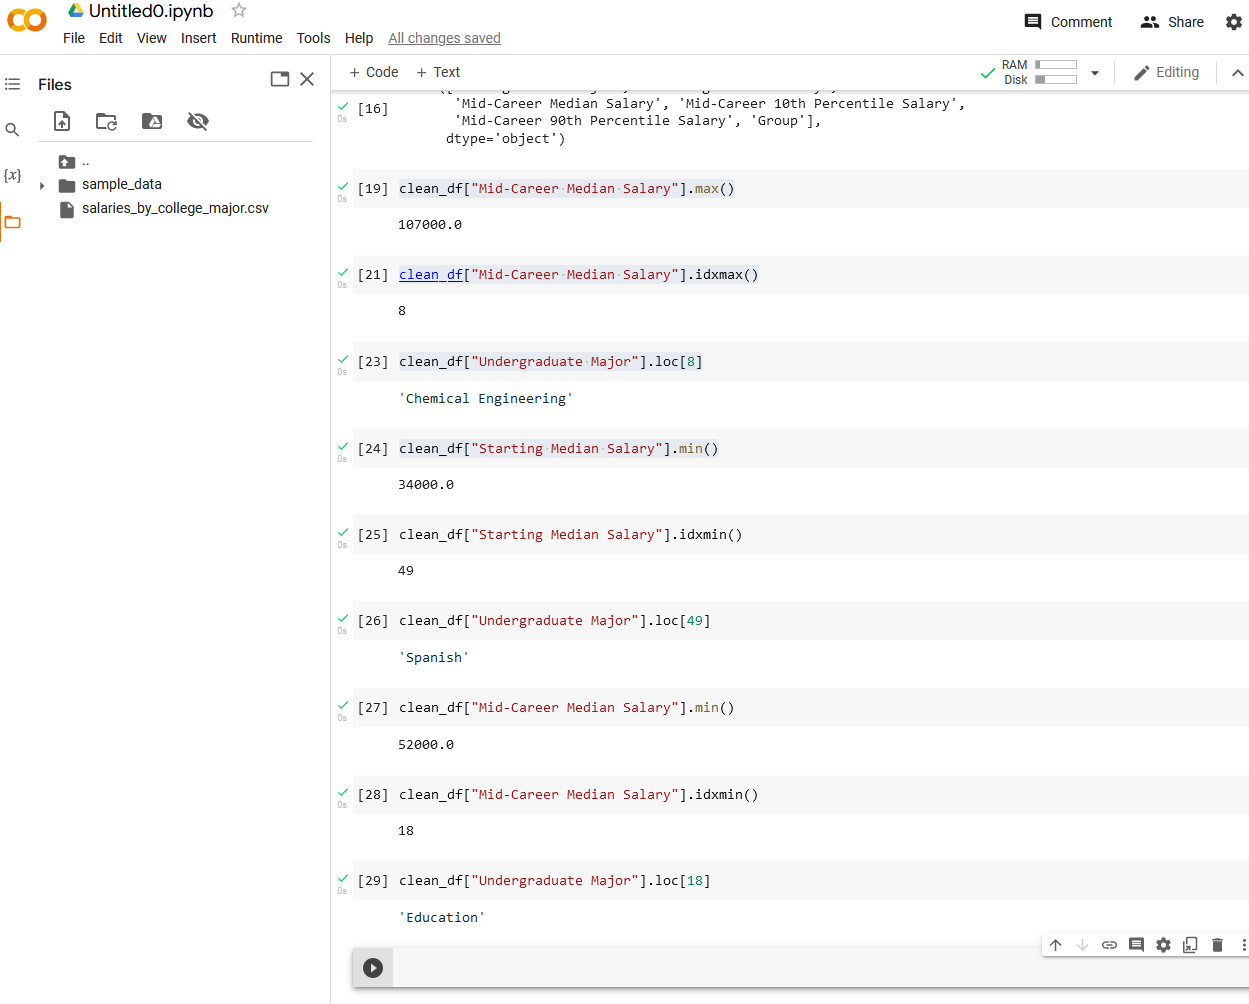Open cell editor settings gear
The height and width of the screenshot is (1004, 1249).
[x=1163, y=944]
